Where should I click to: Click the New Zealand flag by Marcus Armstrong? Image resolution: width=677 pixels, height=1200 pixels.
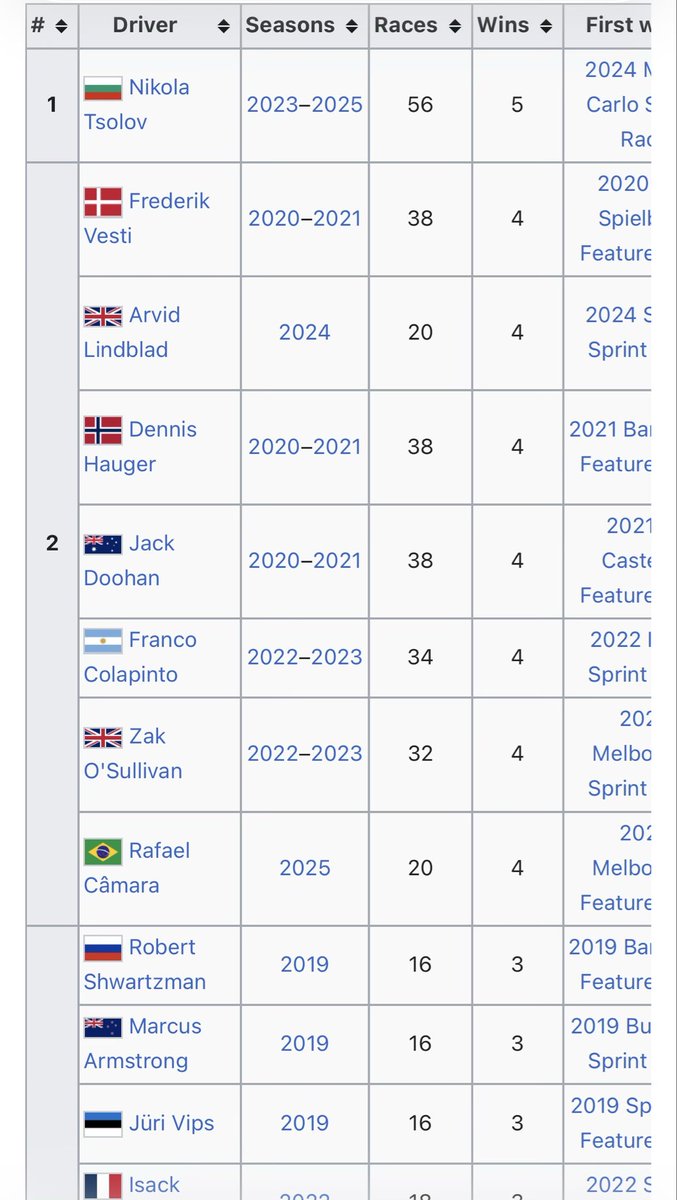click(103, 1027)
